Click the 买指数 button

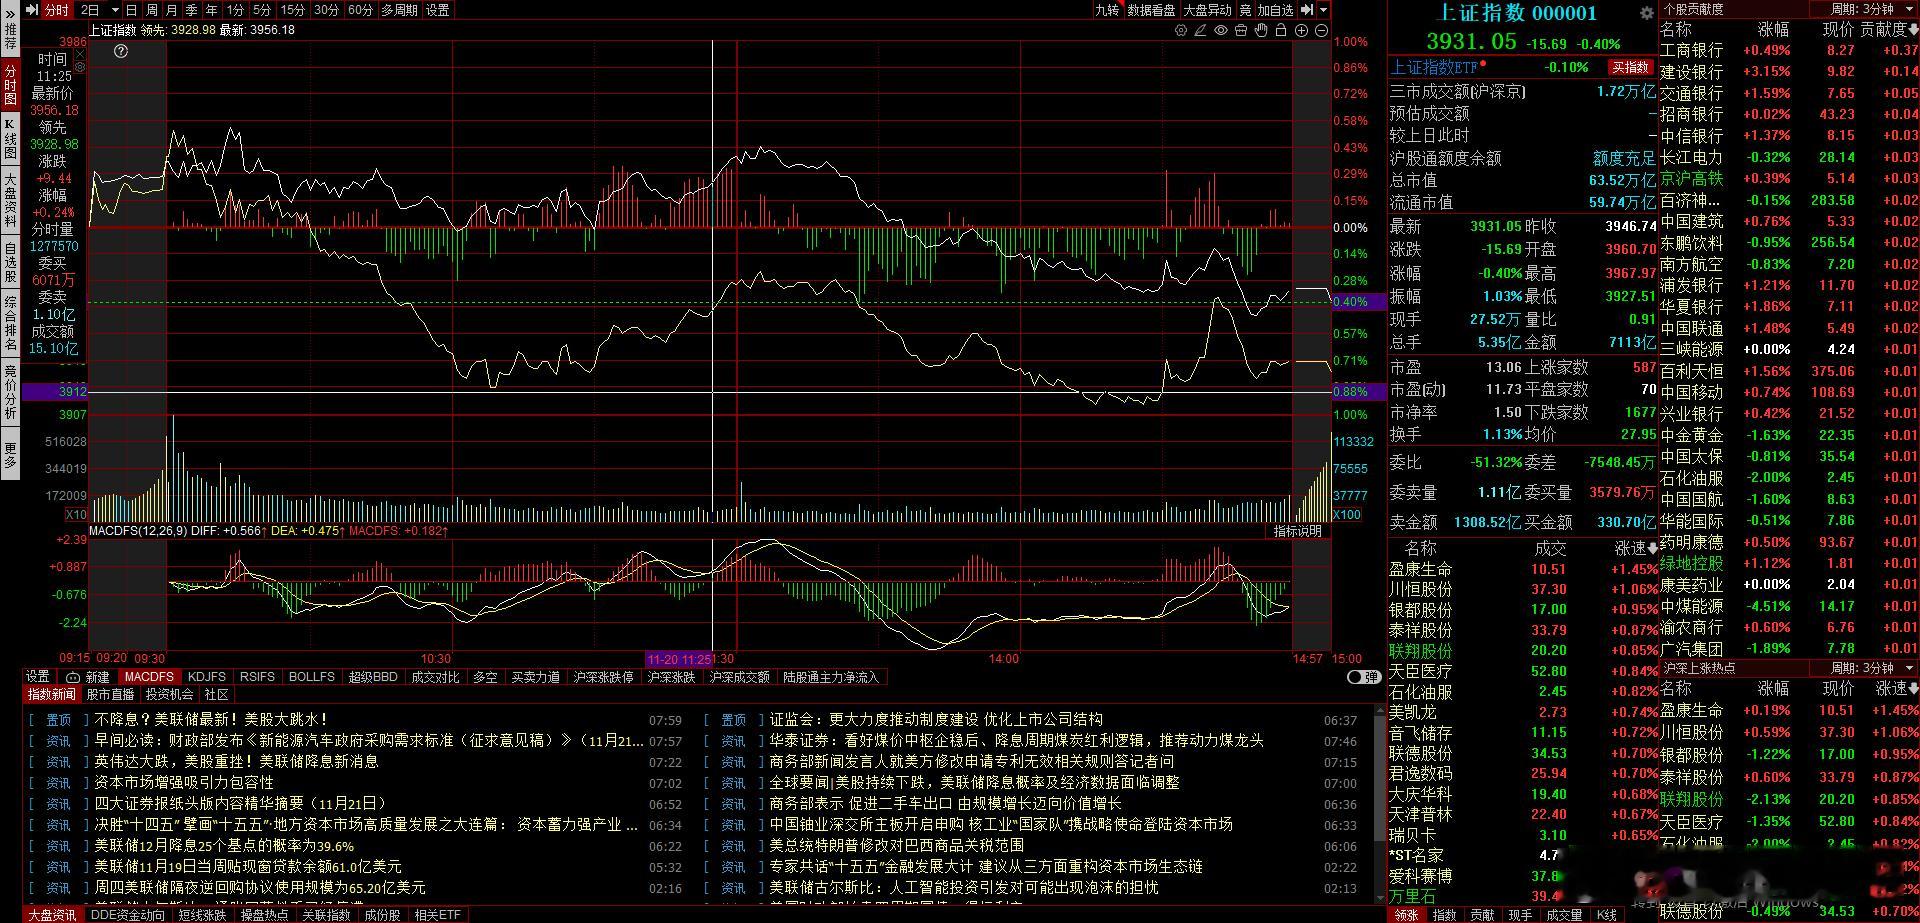1630,67
